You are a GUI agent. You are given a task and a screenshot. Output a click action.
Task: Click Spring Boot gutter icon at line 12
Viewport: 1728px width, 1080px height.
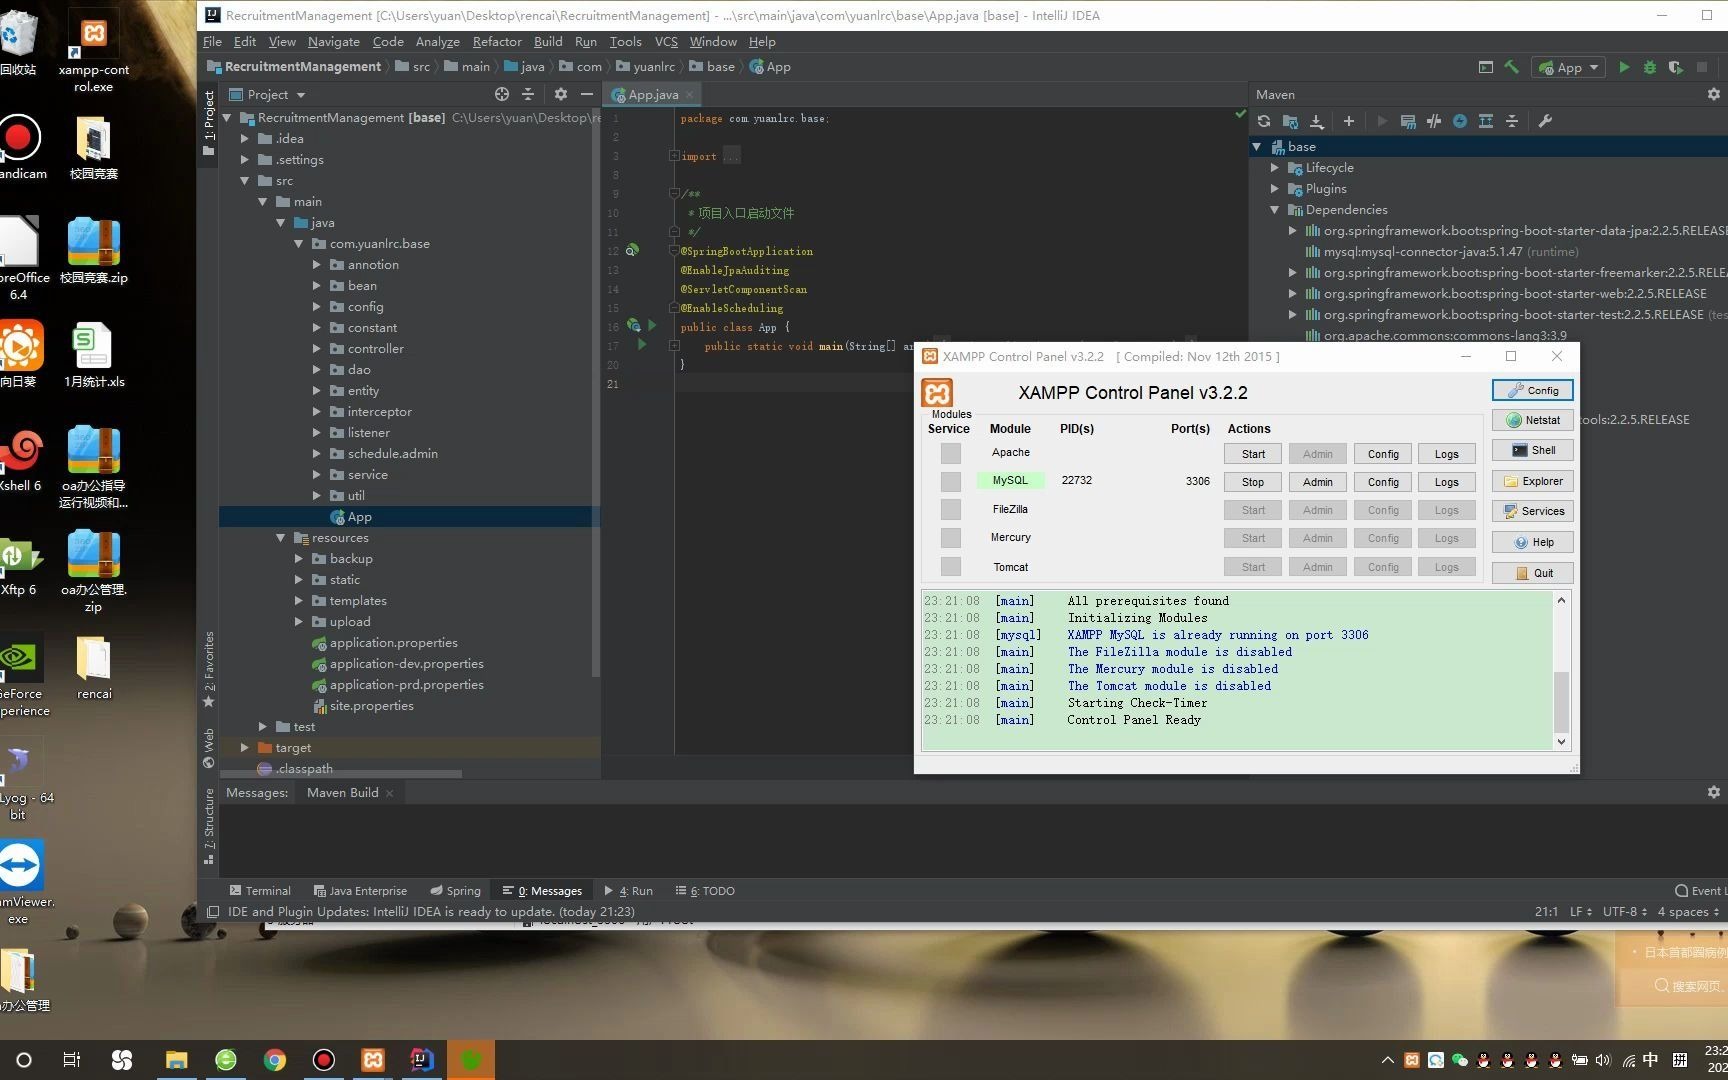coord(632,250)
